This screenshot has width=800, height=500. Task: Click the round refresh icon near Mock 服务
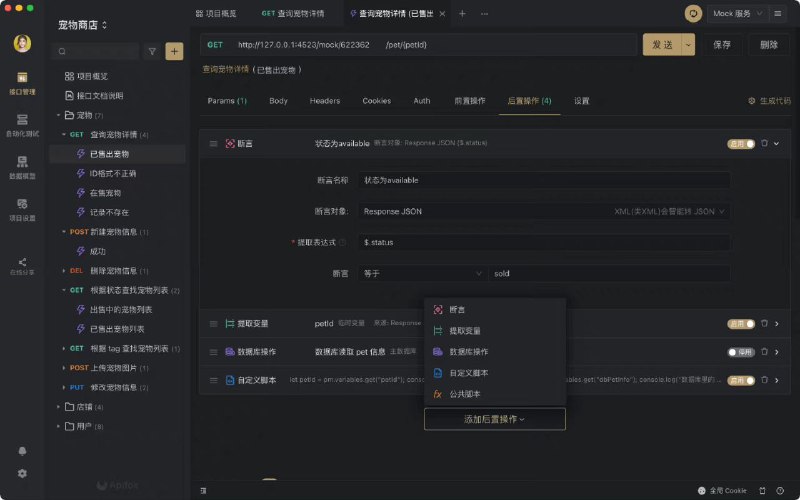[x=692, y=14]
